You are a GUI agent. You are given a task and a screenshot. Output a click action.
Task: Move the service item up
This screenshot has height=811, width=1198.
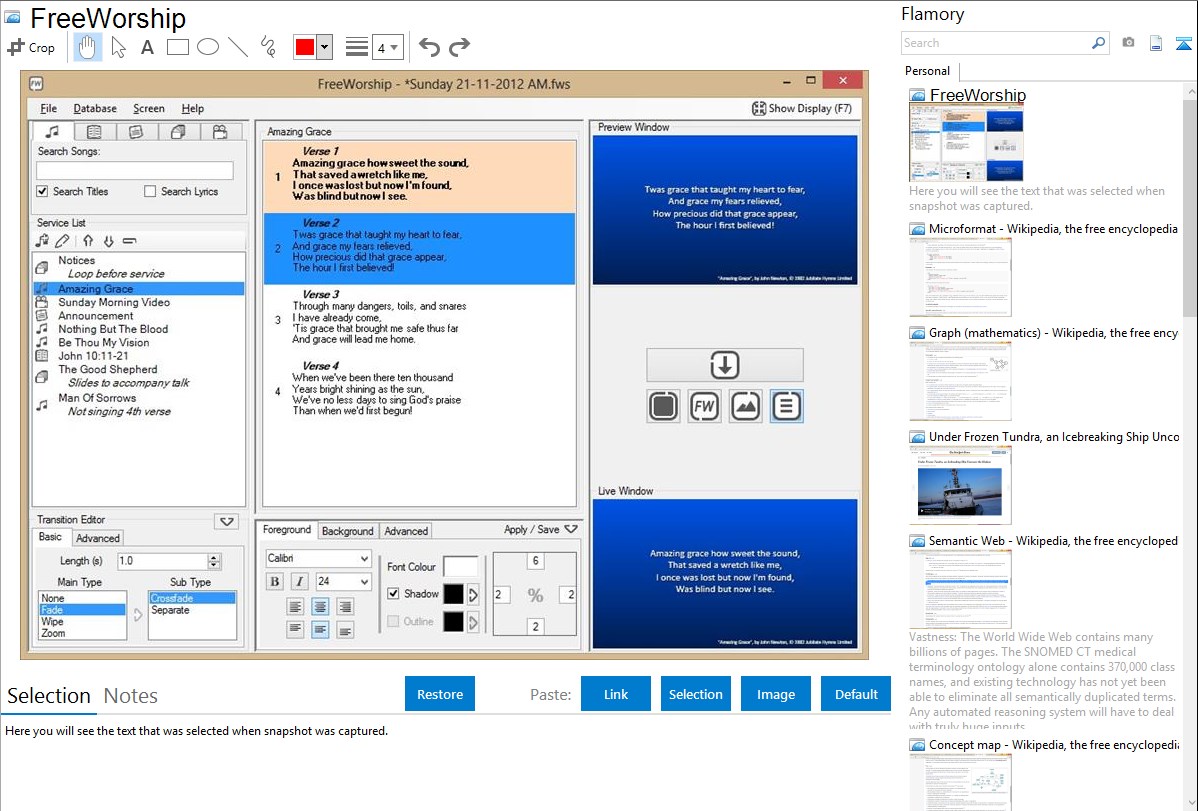[88, 241]
